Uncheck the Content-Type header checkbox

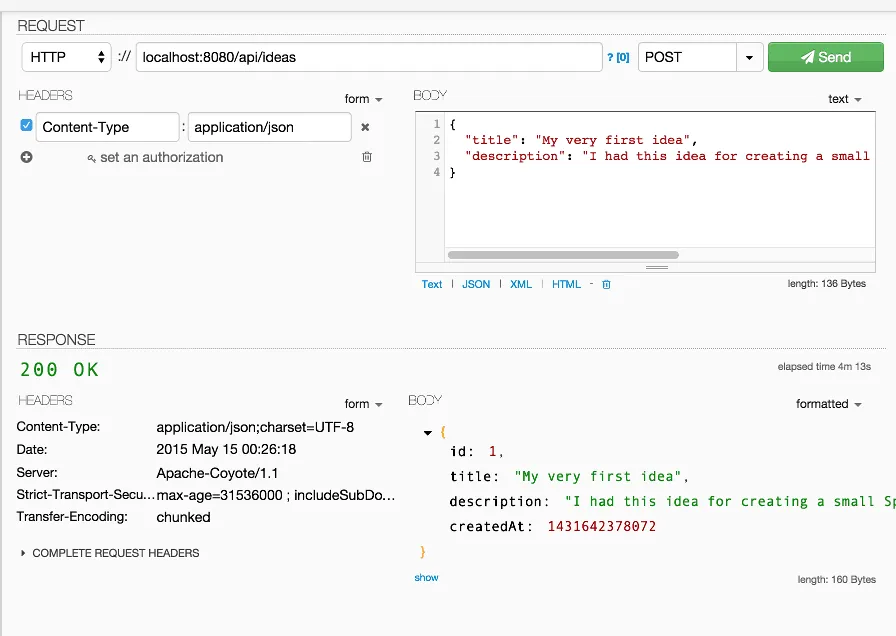coord(27,126)
